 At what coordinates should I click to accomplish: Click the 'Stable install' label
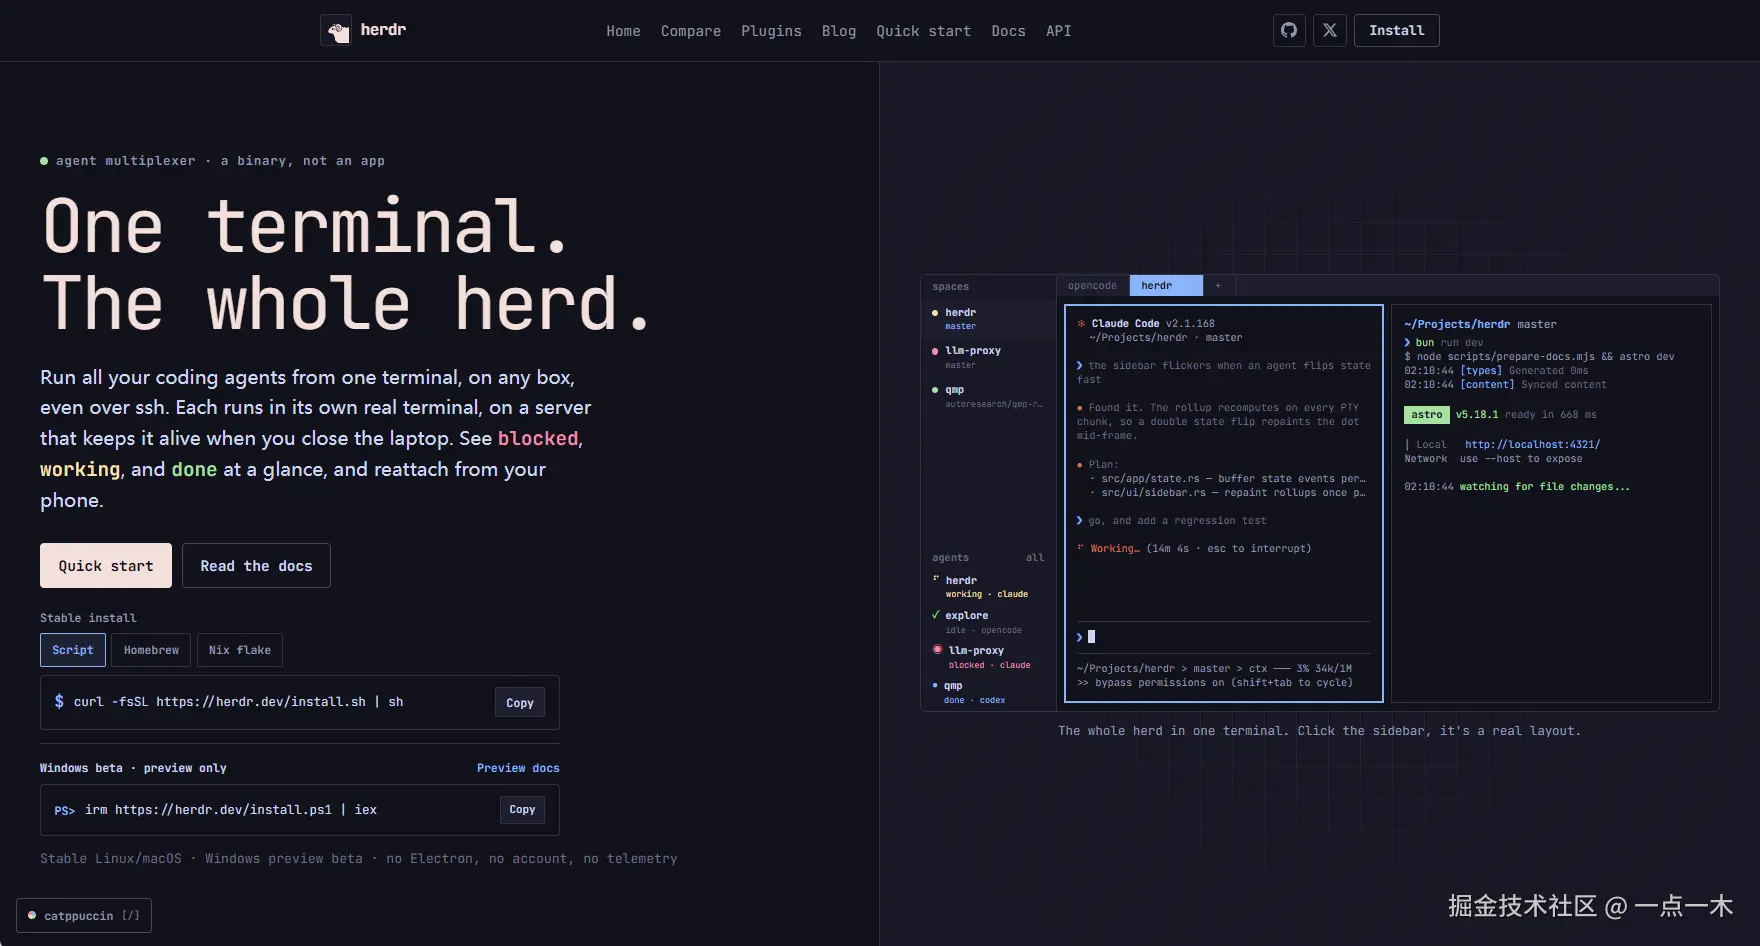tap(88, 618)
